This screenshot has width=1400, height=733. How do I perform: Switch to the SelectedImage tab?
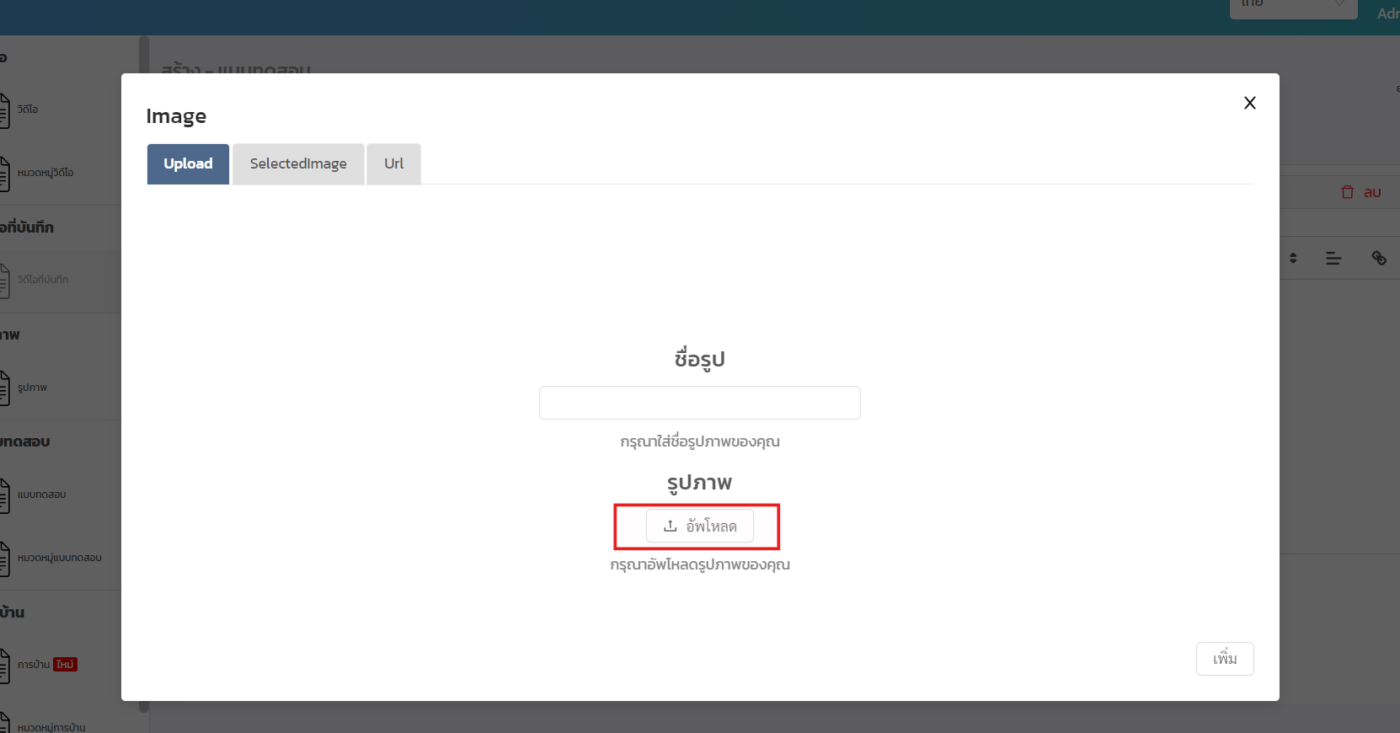(x=298, y=164)
